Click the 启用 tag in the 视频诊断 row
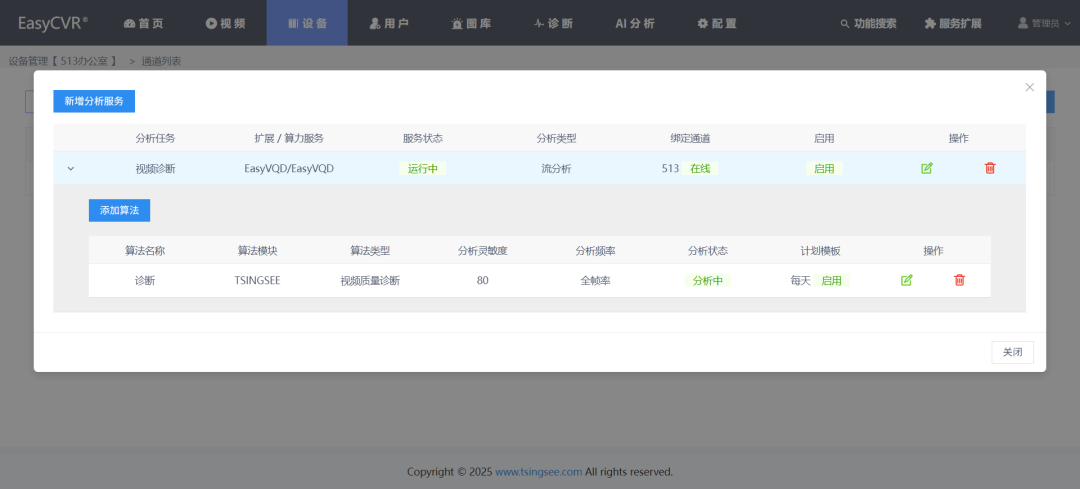 click(x=824, y=168)
